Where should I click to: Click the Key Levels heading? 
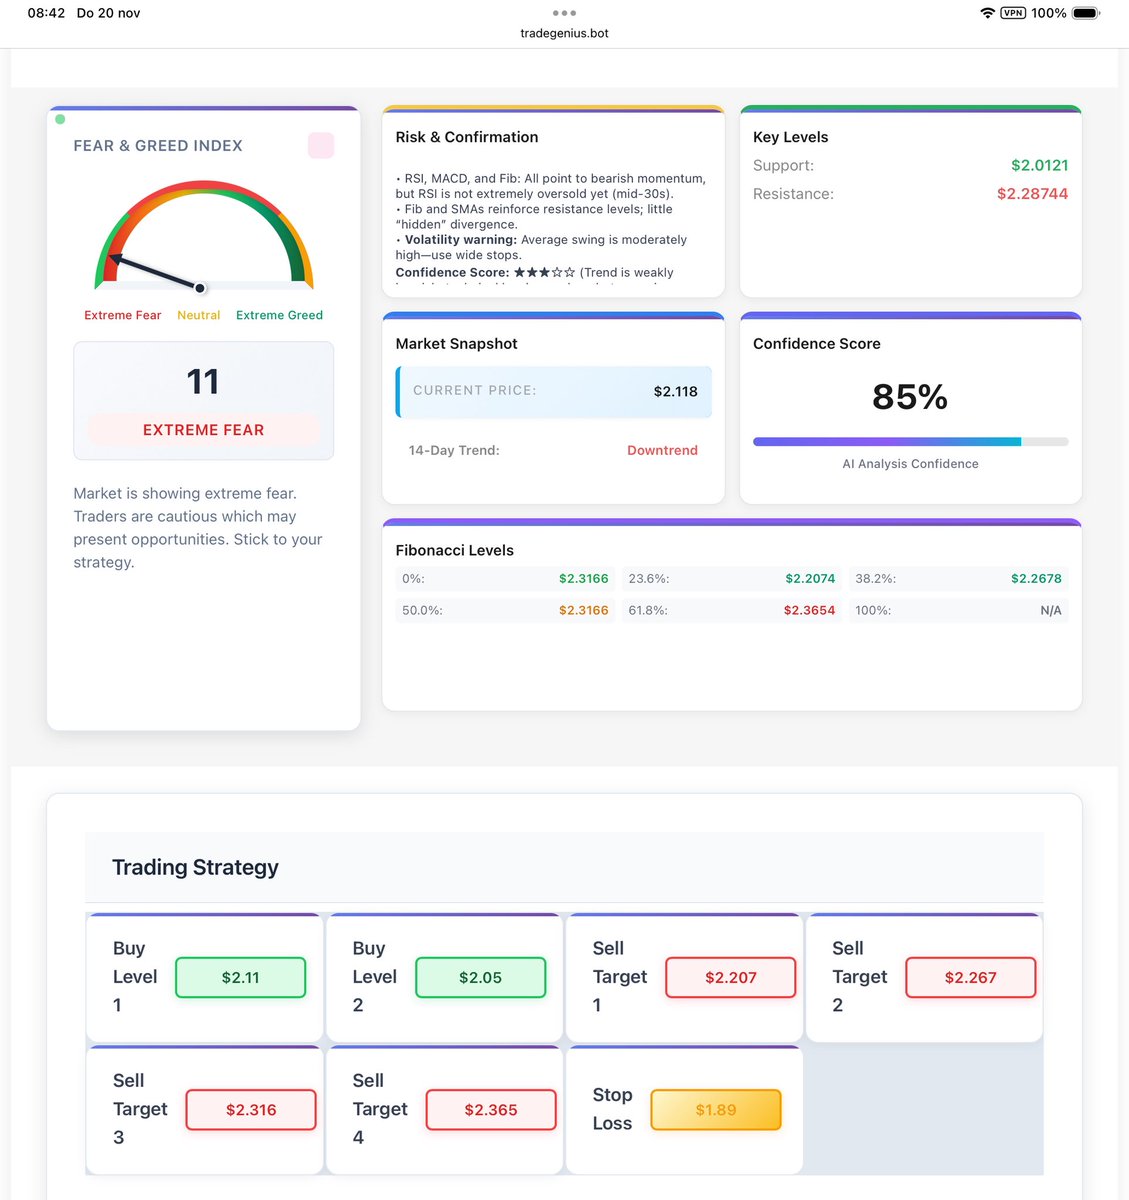(x=790, y=137)
